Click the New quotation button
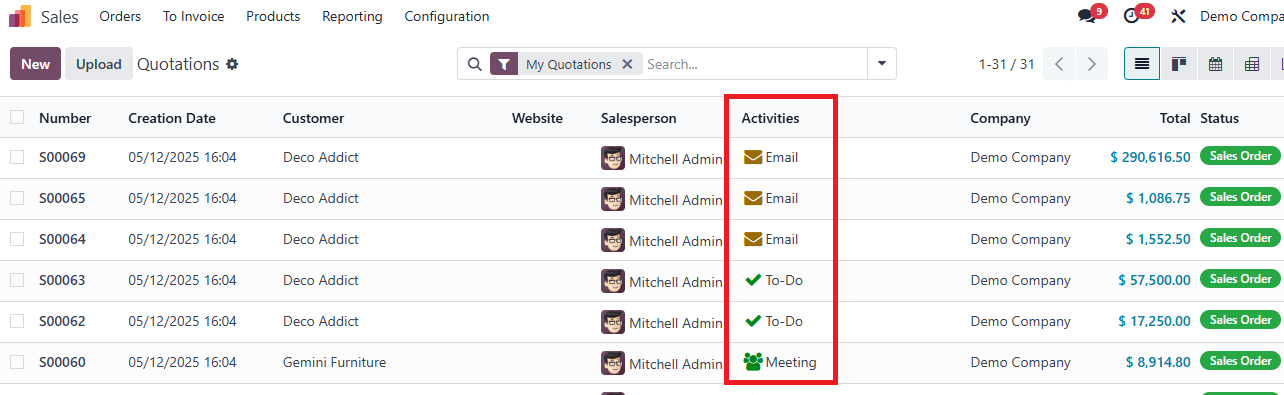 point(35,64)
